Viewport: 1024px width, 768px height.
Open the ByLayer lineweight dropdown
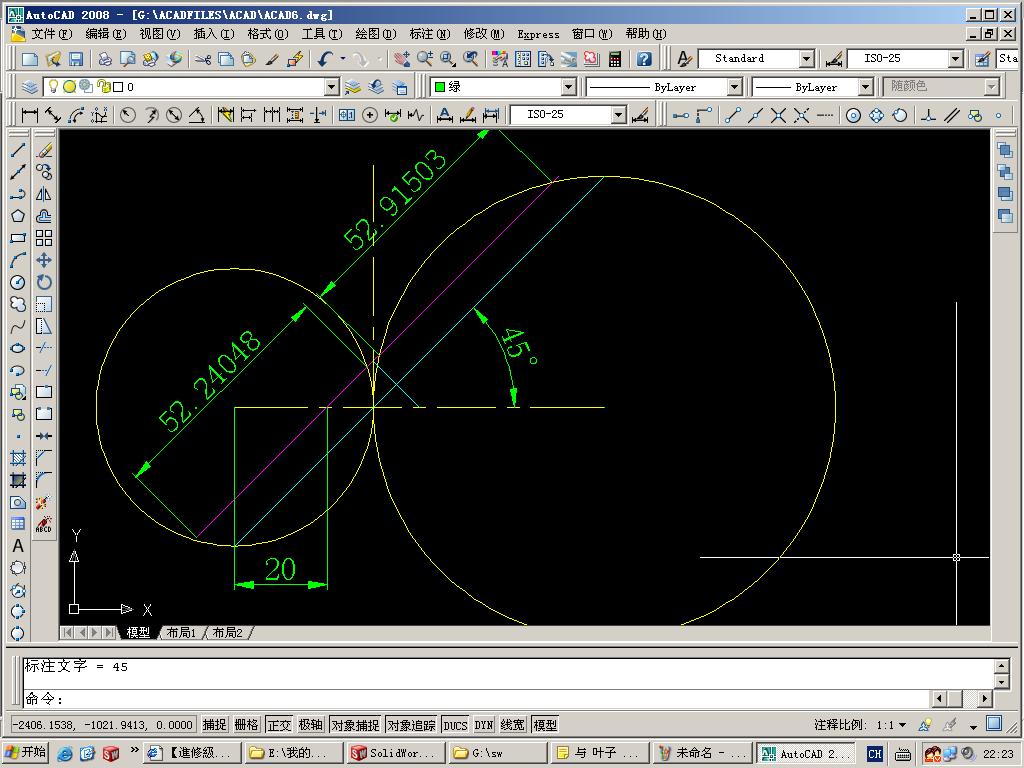click(x=865, y=87)
